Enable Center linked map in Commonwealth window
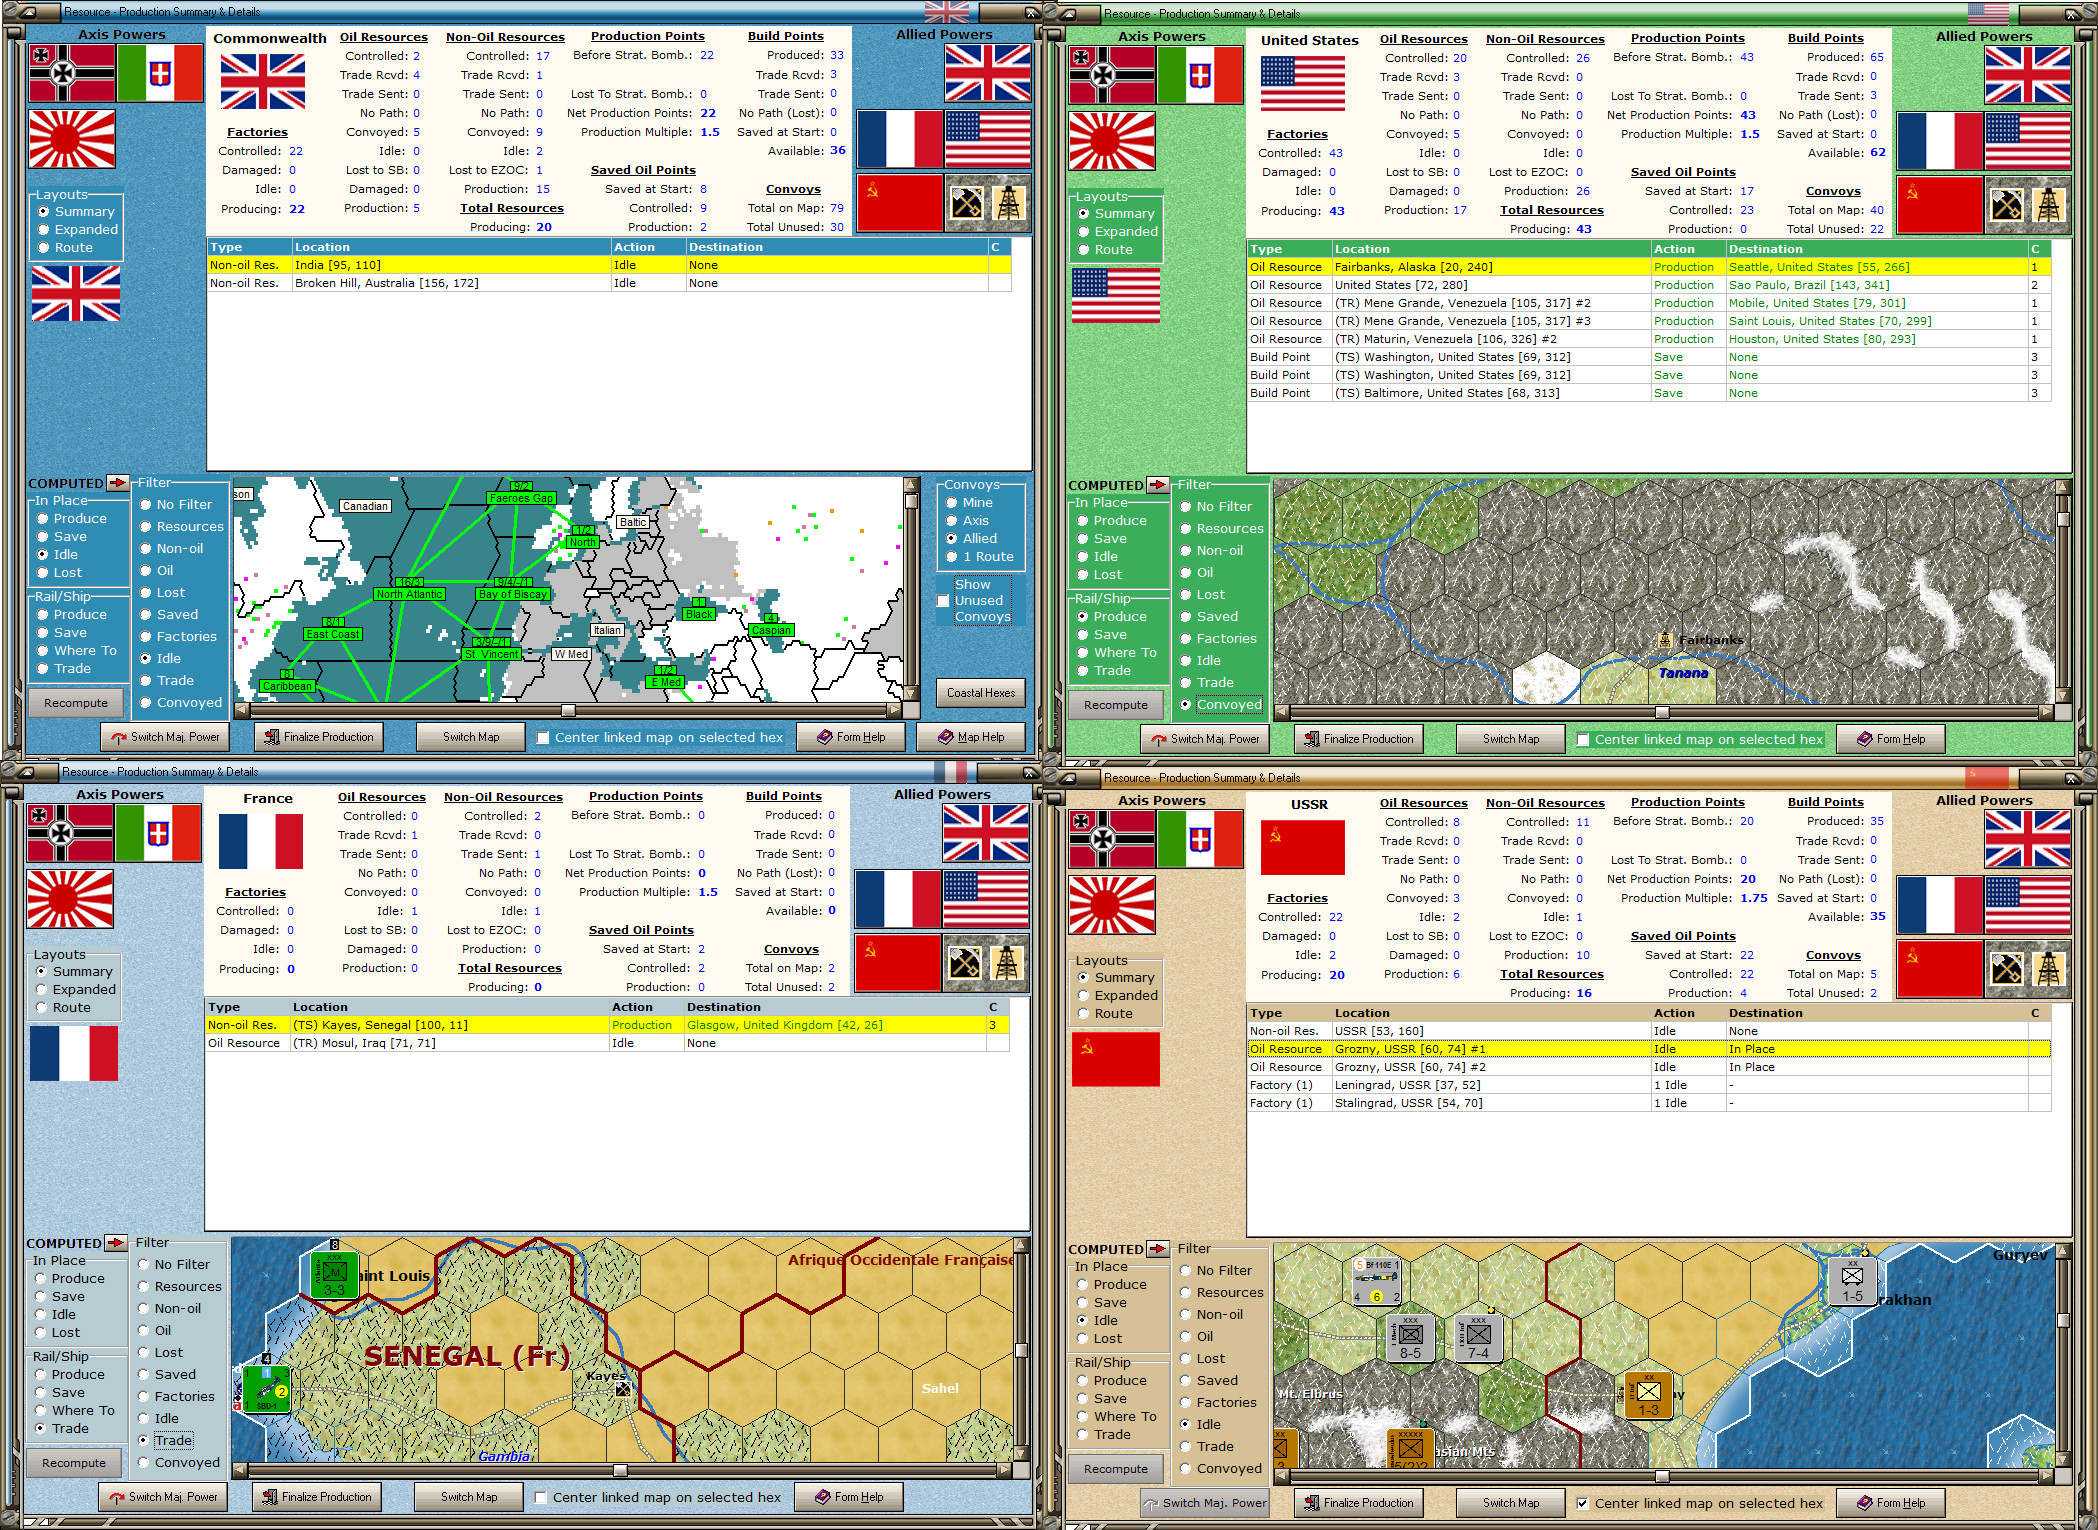 coord(543,738)
